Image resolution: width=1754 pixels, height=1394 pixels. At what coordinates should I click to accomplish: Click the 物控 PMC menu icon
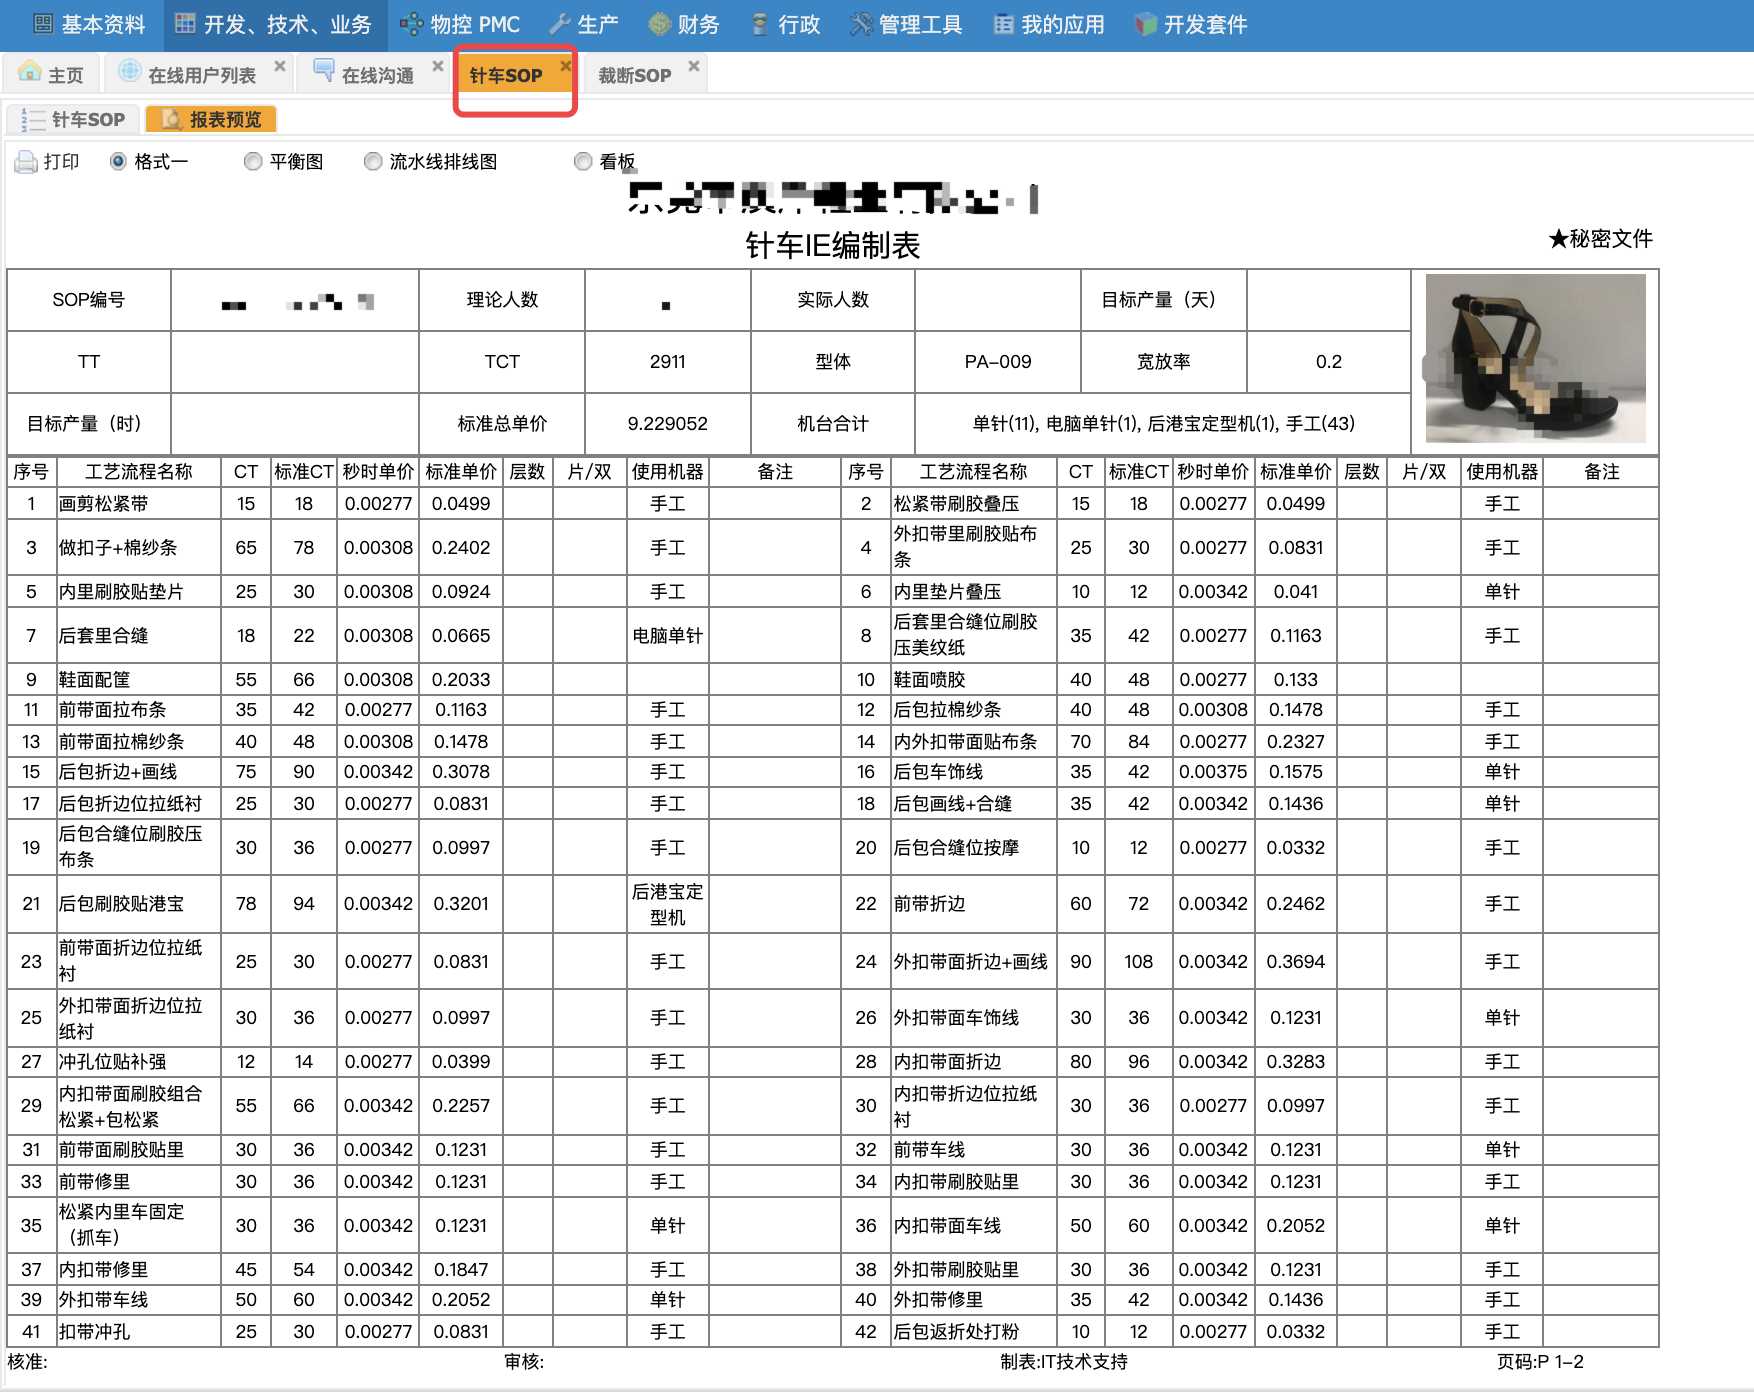411,25
